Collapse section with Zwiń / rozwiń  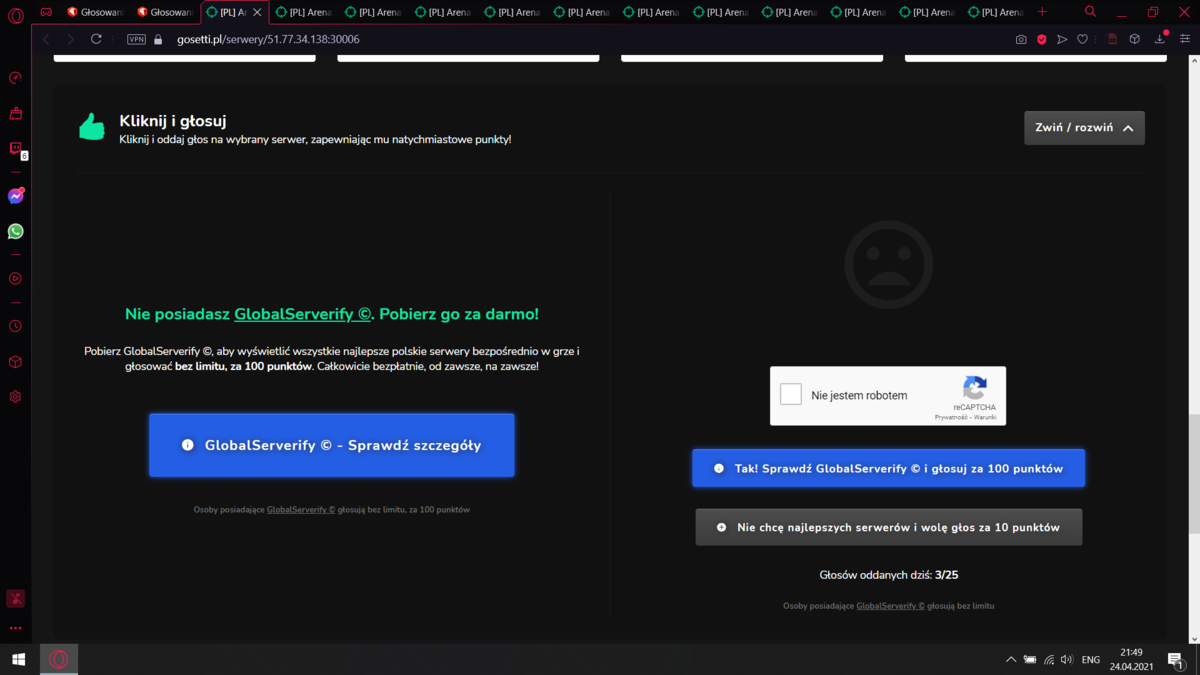(x=1084, y=128)
